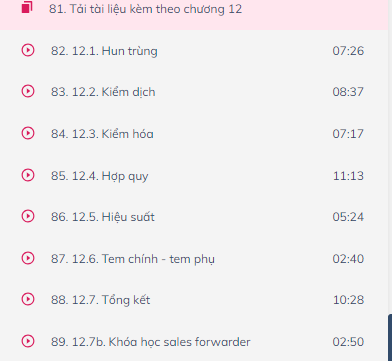
Task: Click the document icon beside lesson 81
Action: pyautogui.click(x=27, y=7)
